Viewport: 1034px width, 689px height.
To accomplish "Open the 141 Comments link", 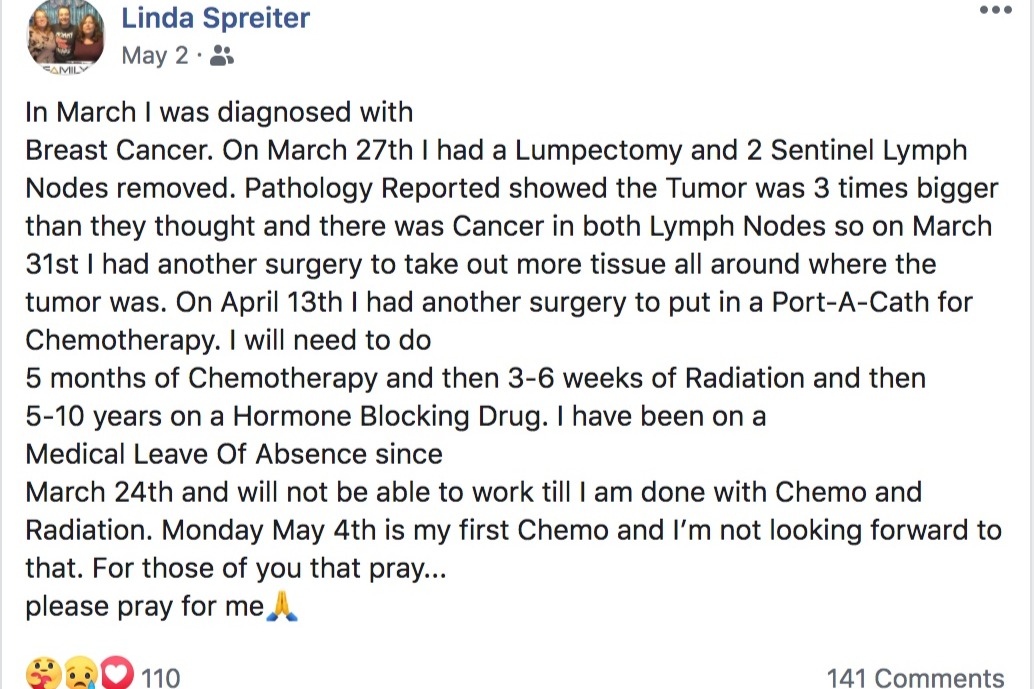I will (x=915, y=678).
